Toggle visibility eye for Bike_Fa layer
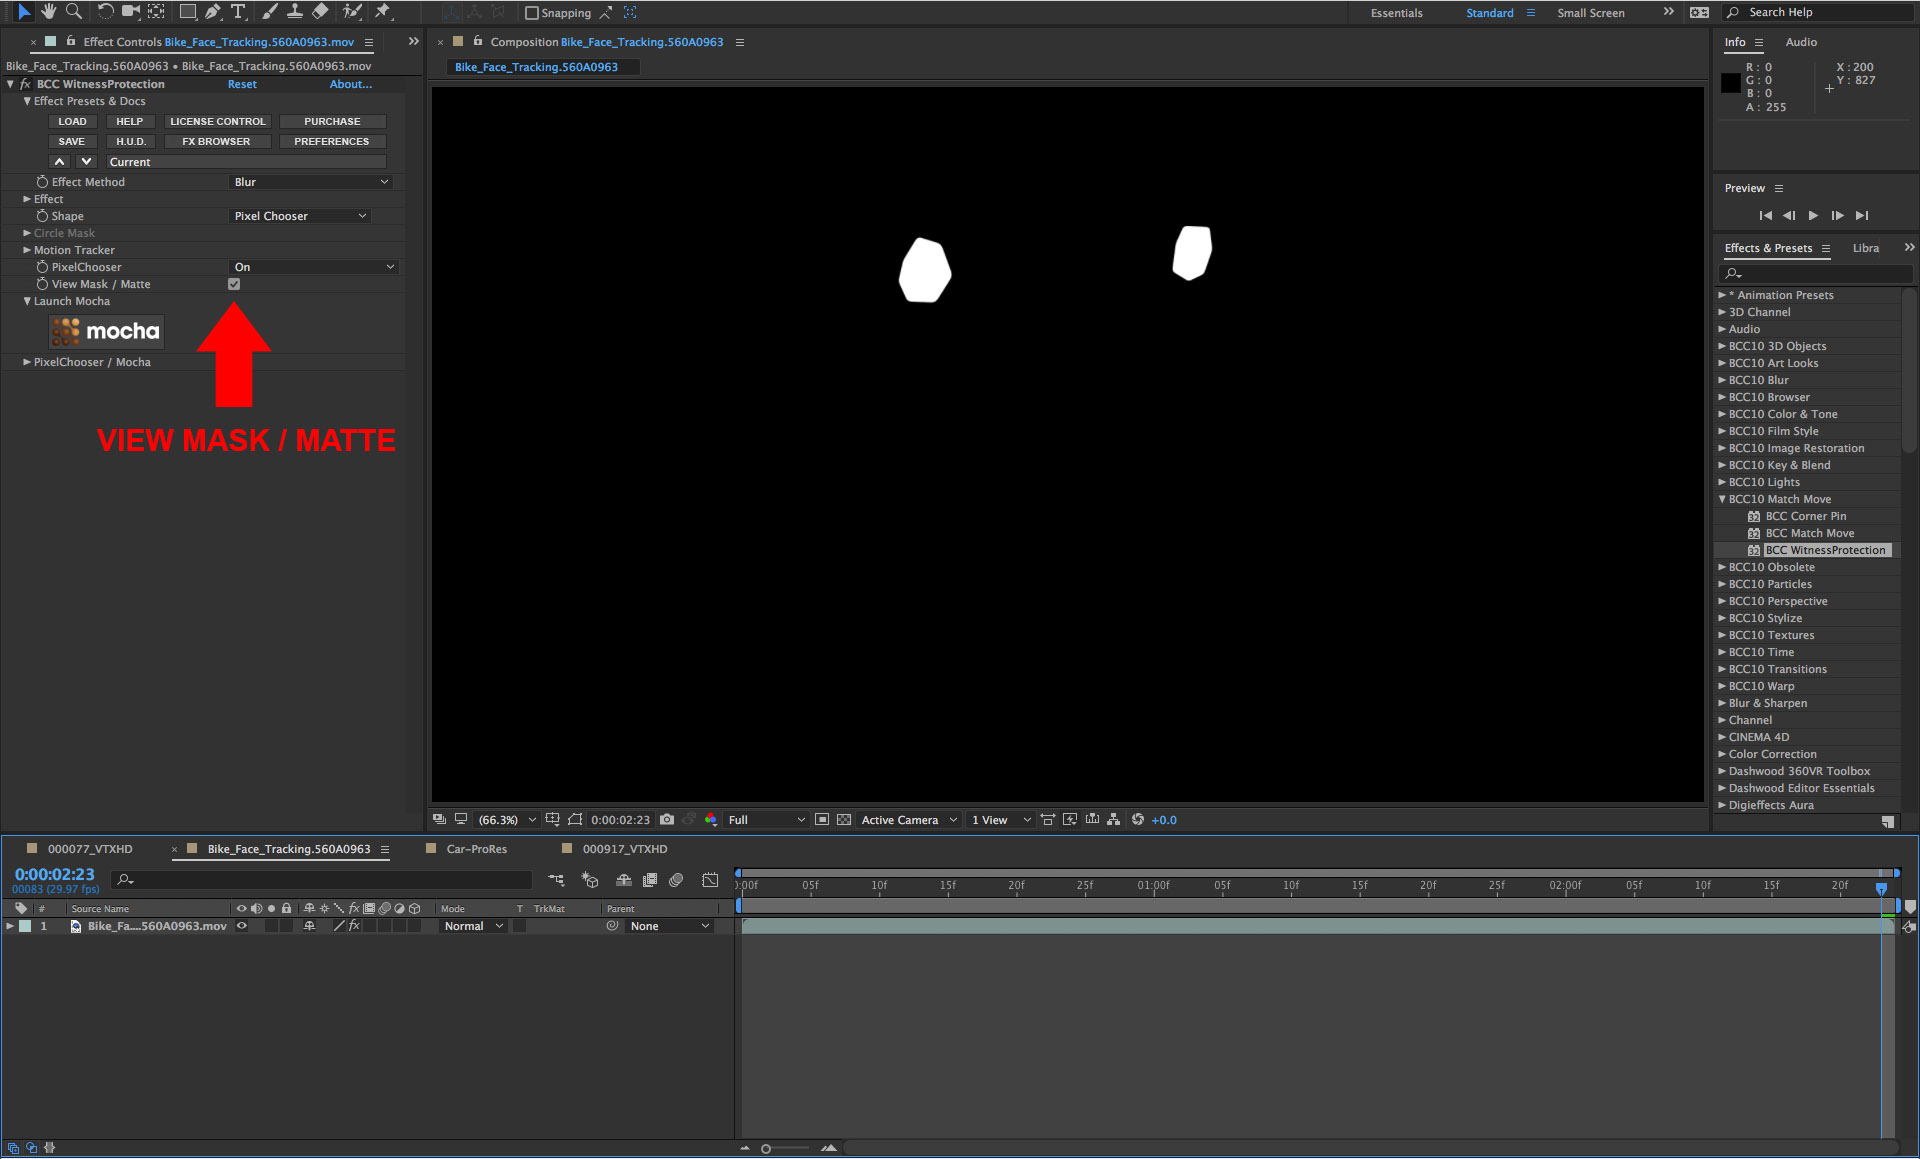 click(x=240, y=926)
